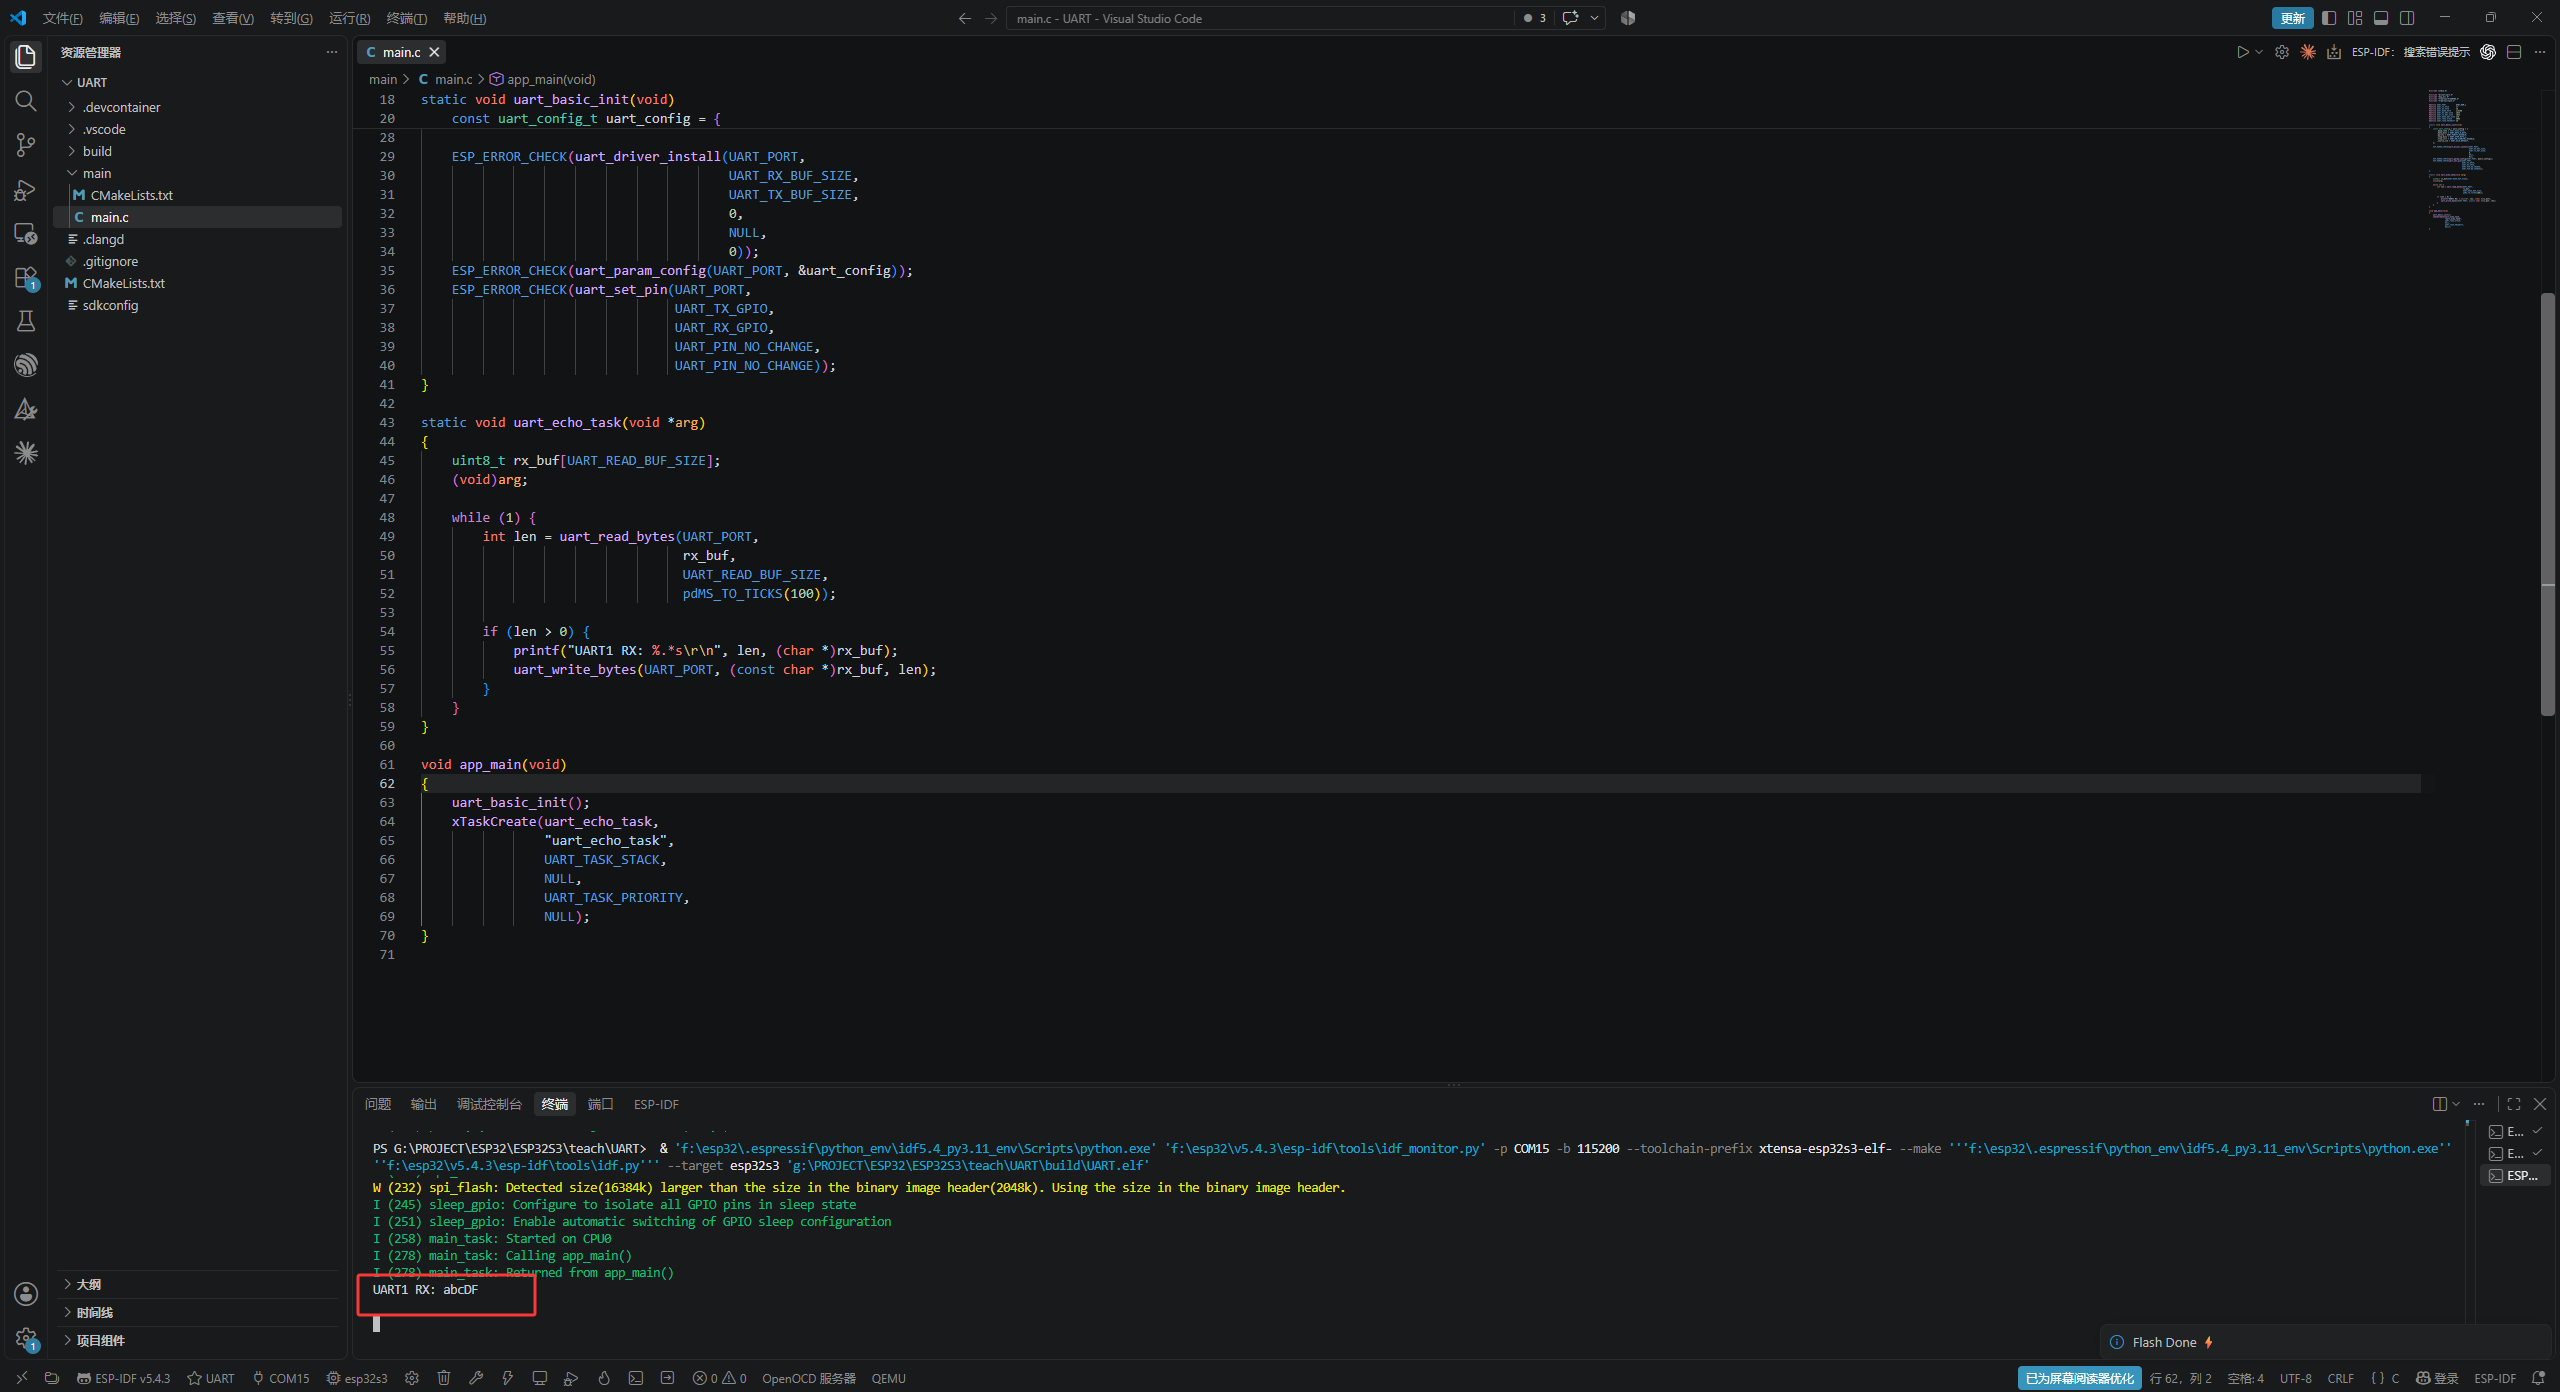
Task: Open ESP-IDF terminal icon in status bar
Action: click(636, 1378)
